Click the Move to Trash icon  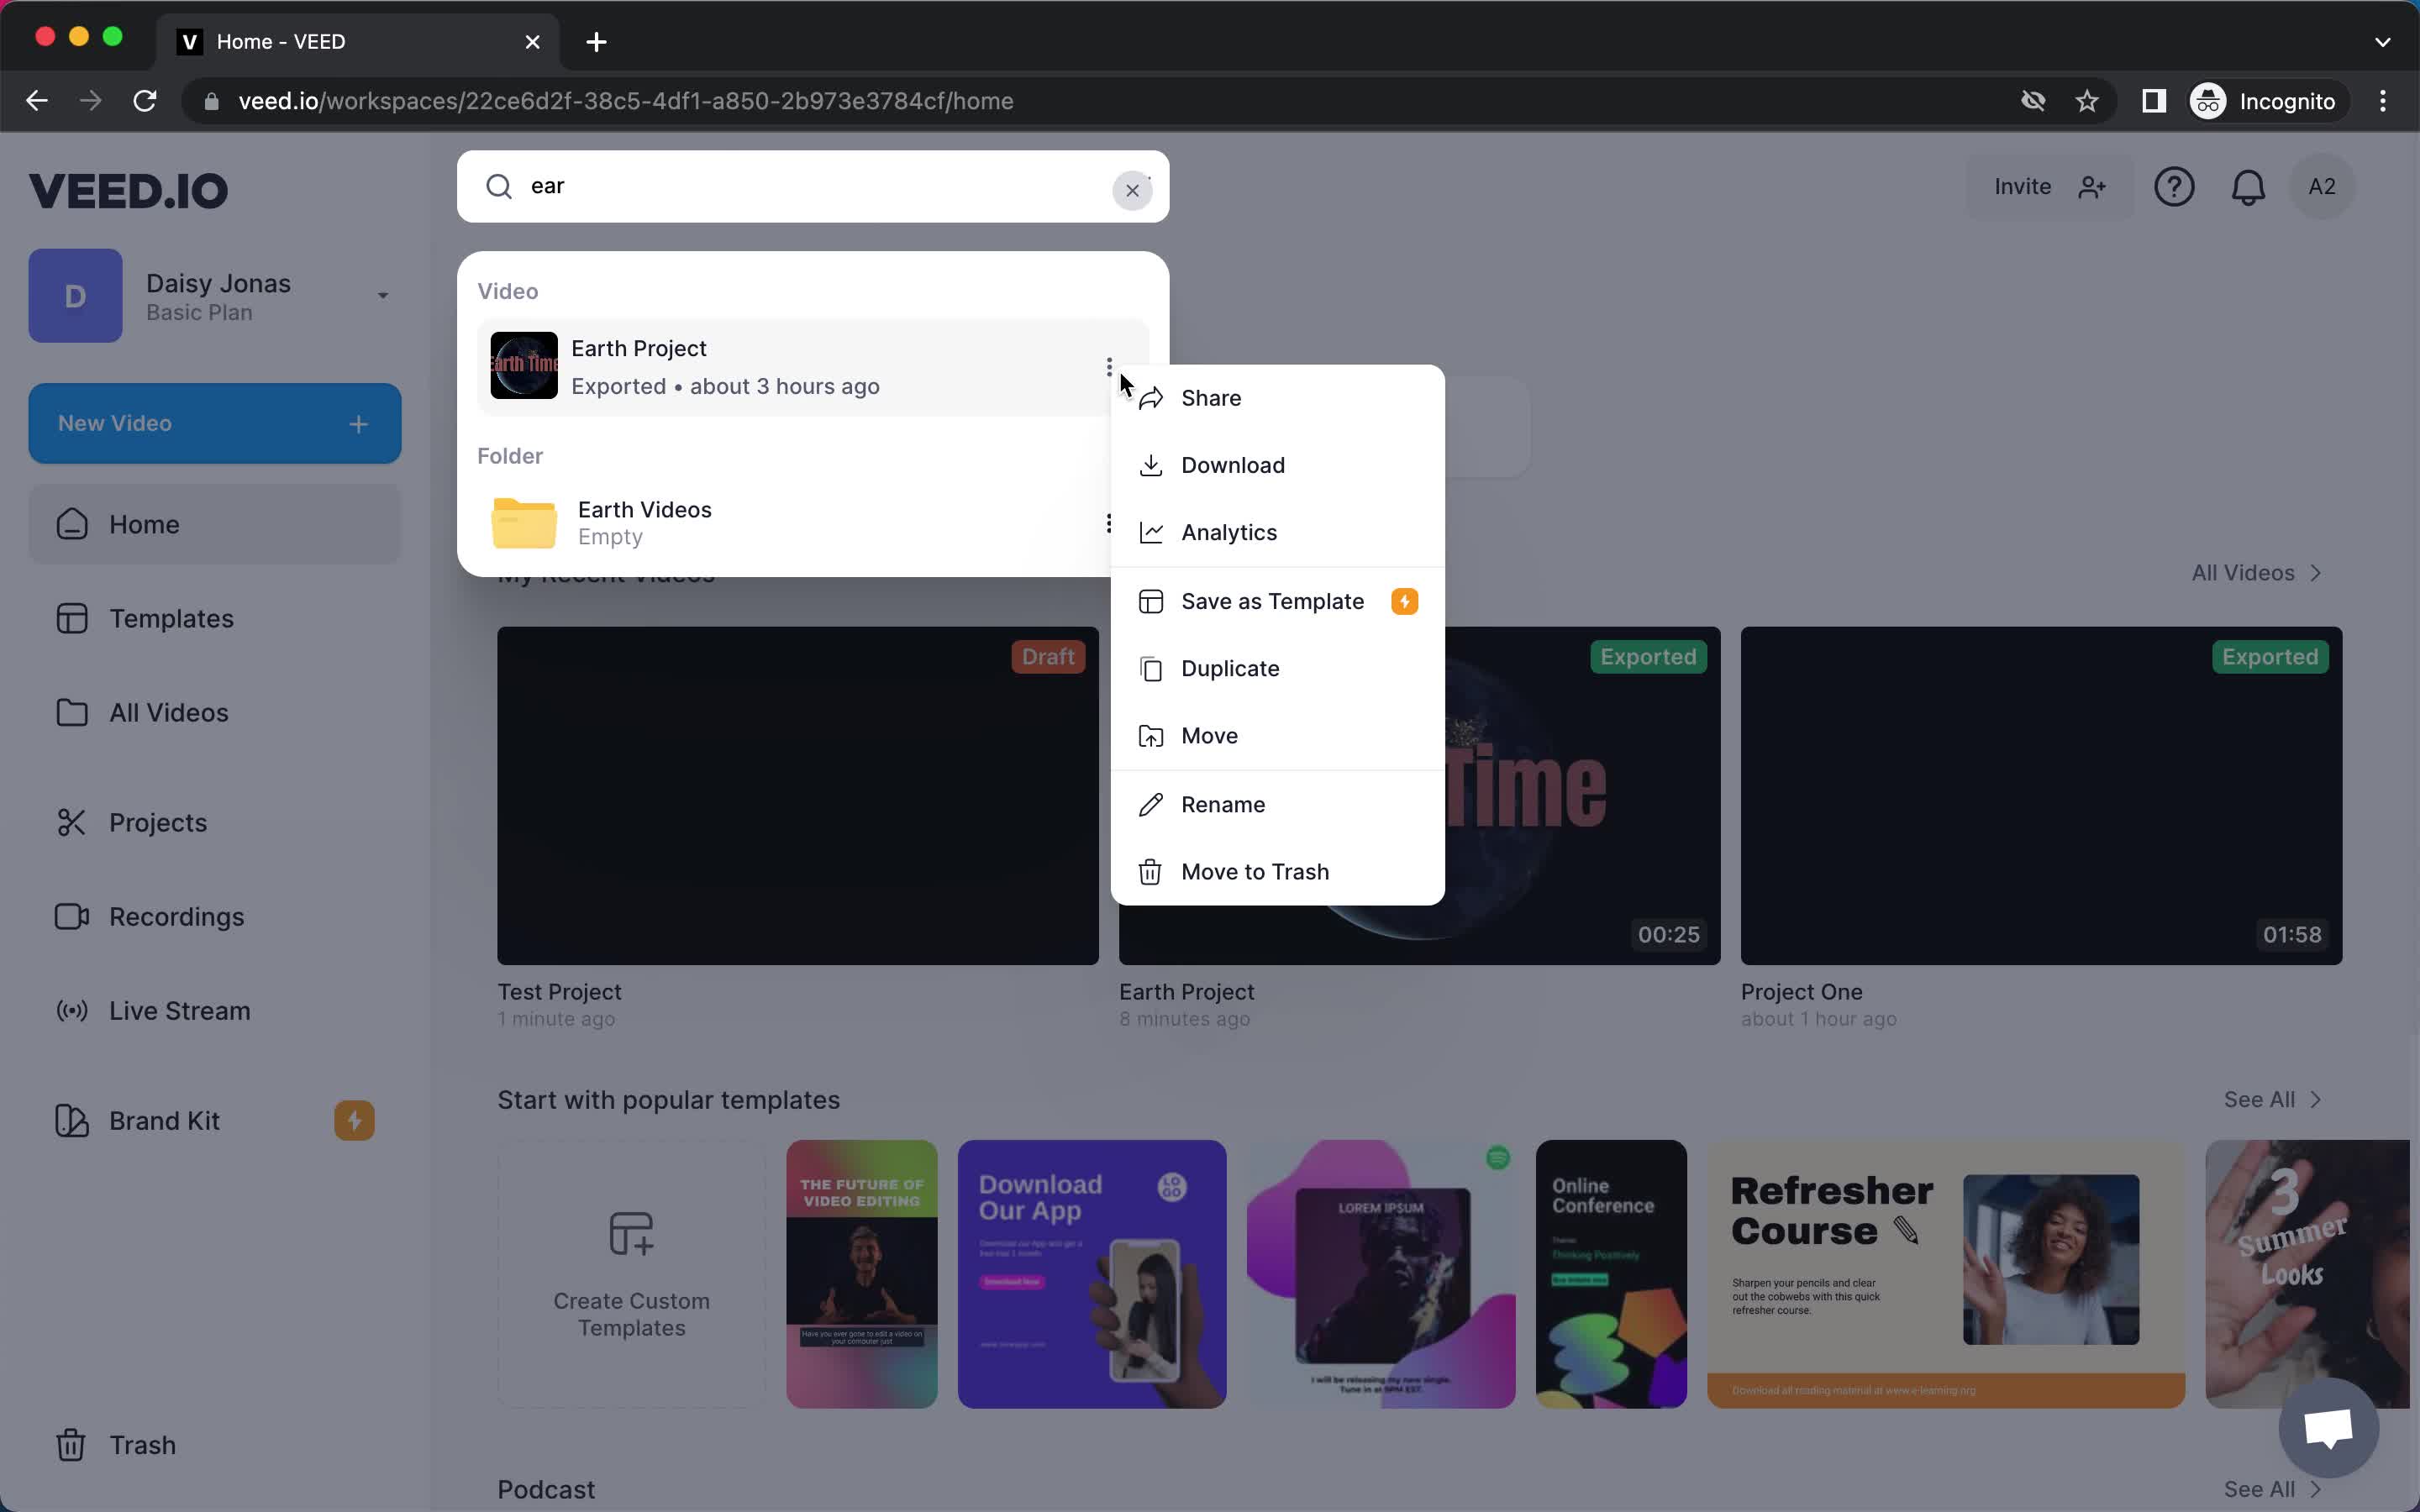click(x=1149, y=871)
